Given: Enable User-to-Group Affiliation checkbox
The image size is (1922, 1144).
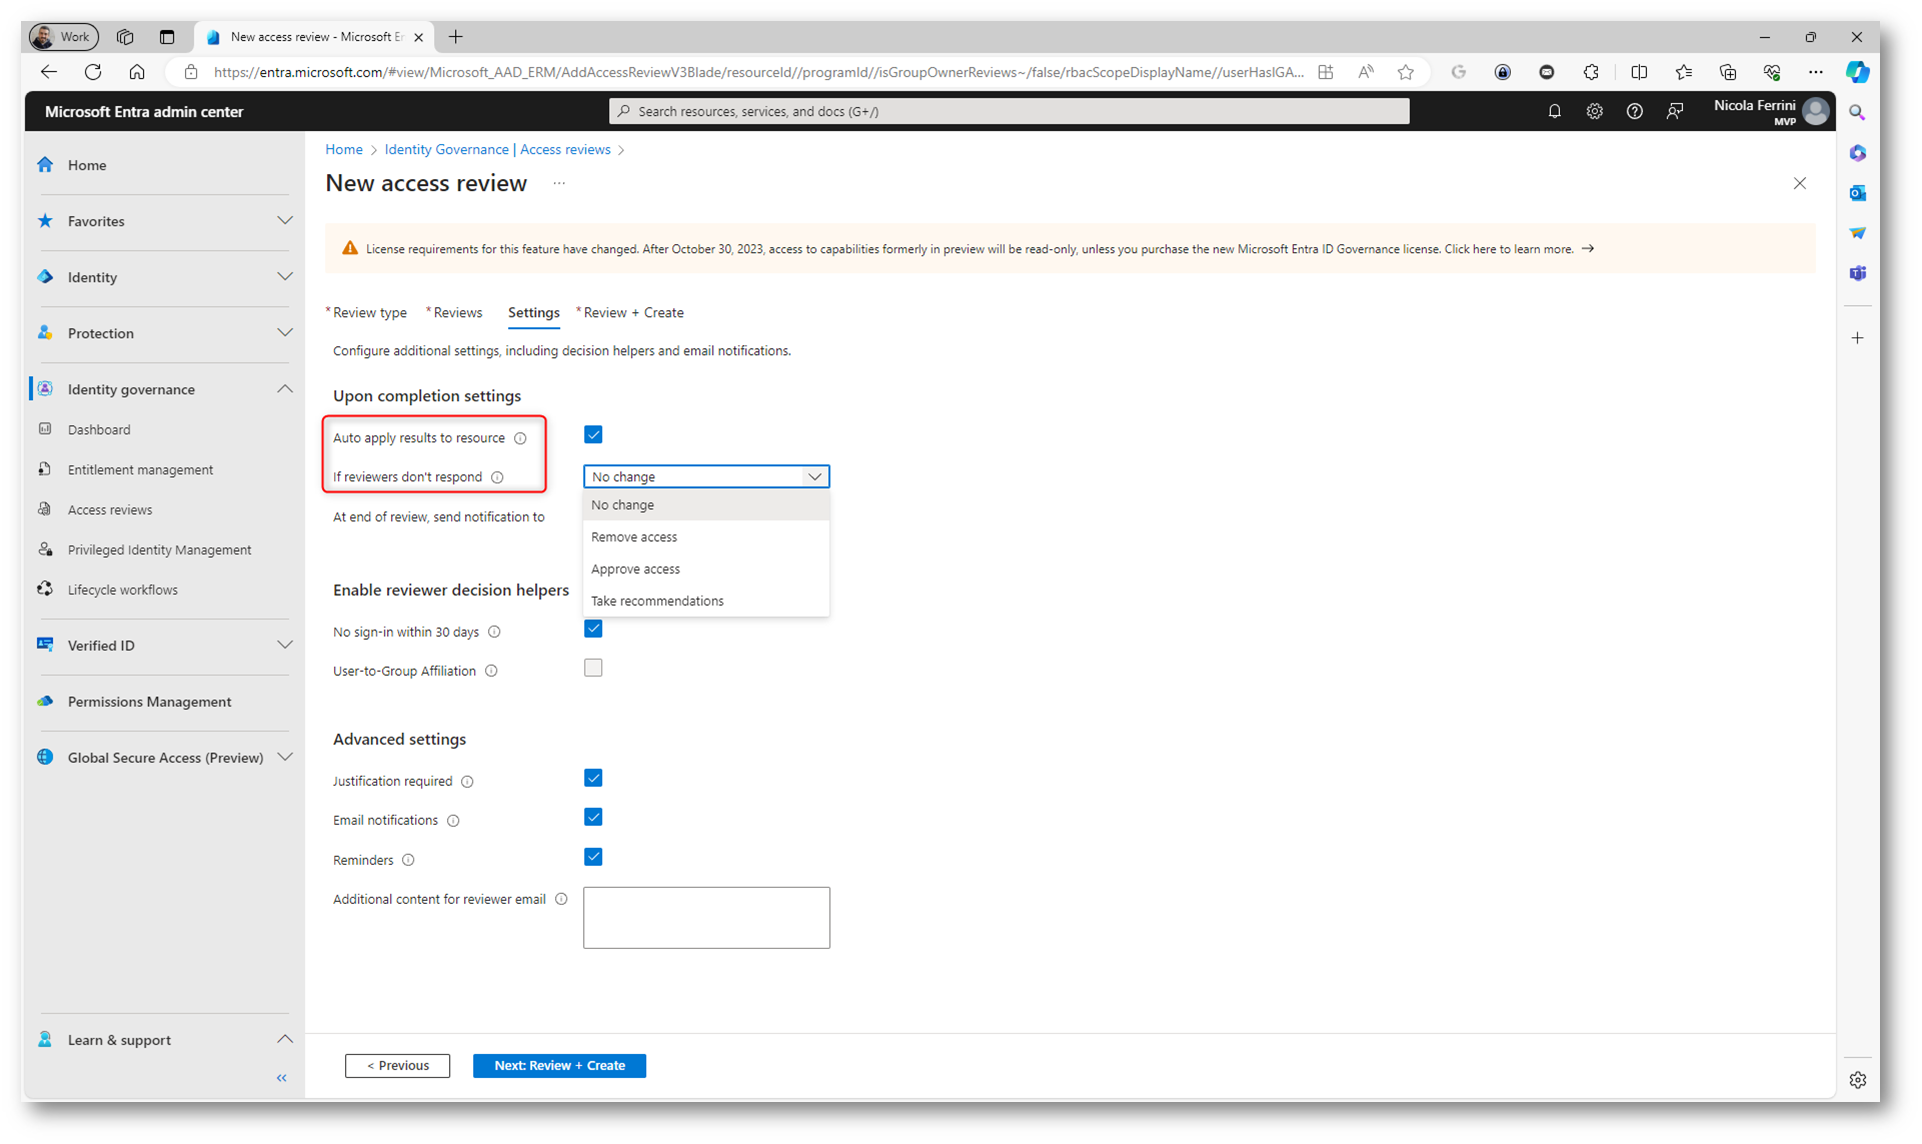Looking at the screenshot, I should [593, 668].
